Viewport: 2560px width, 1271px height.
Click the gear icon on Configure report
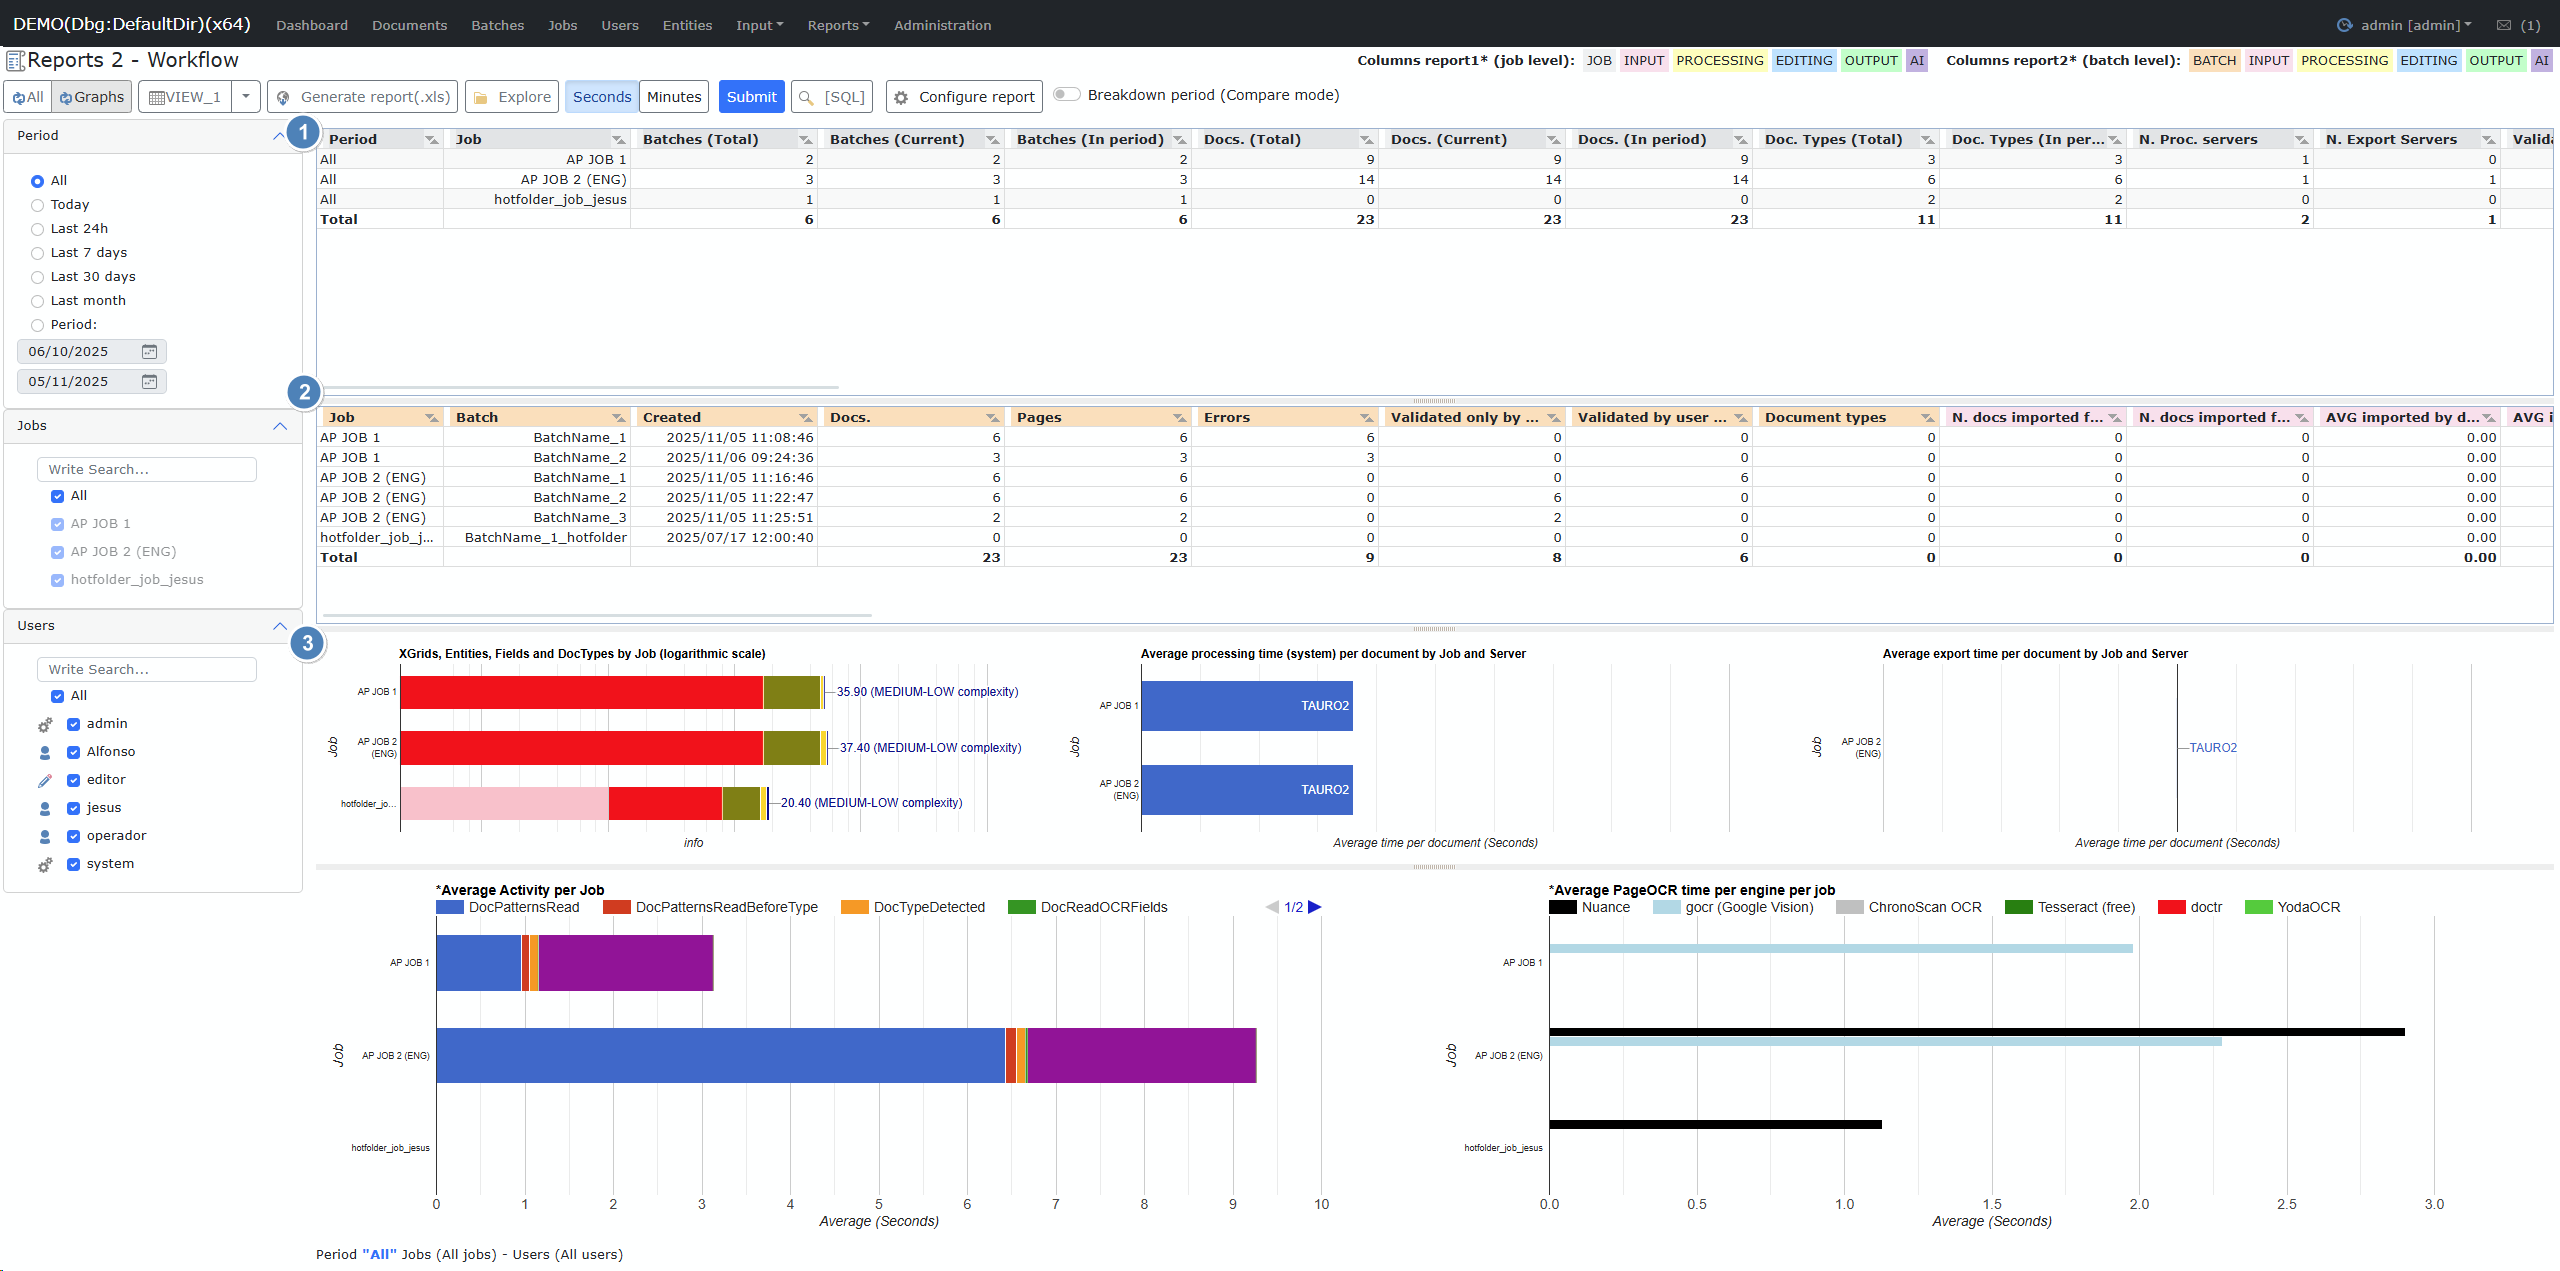(901, 97)
